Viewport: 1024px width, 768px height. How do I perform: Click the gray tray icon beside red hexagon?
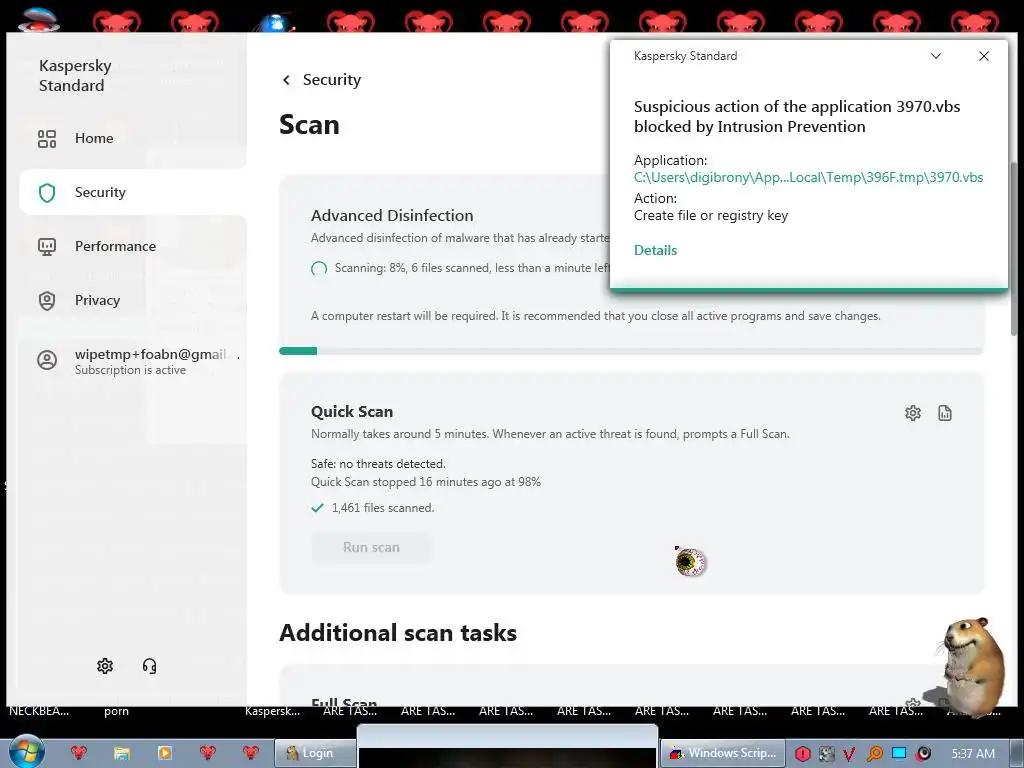click(x=827, y=754)
